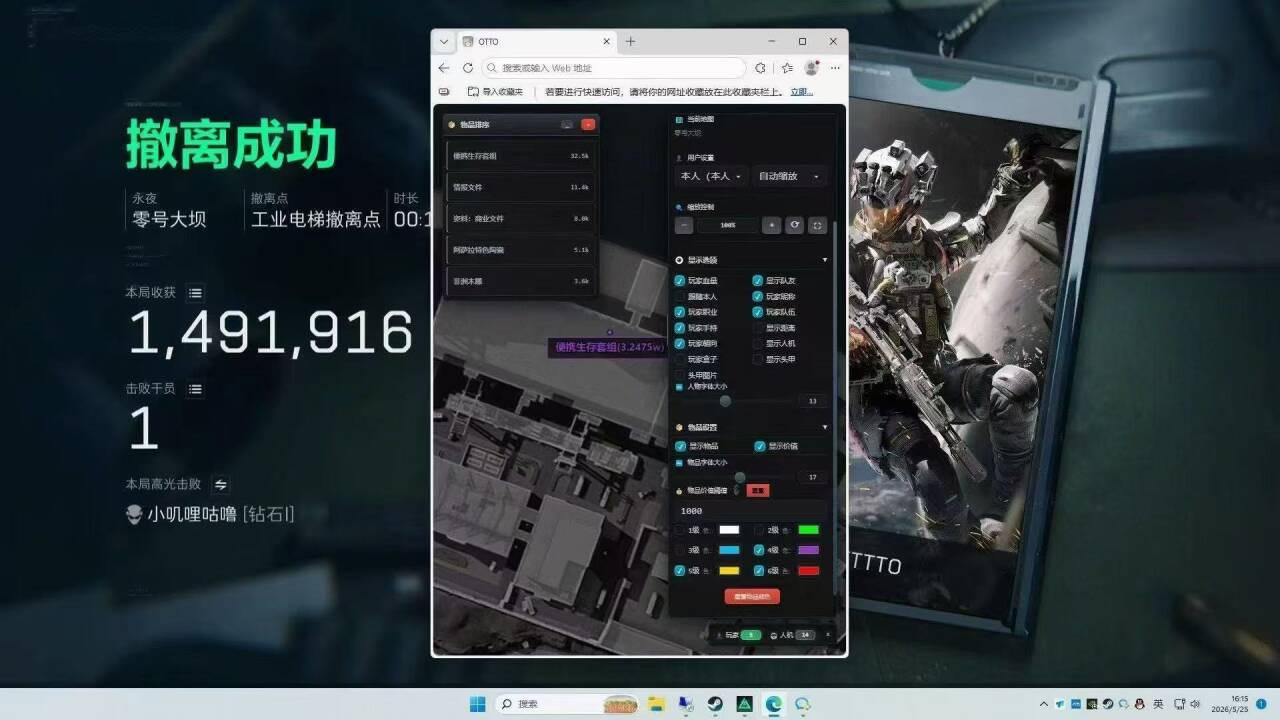1280x720 pixels.
Task: Open 本局收获 list icon
Action: click(195, 293)
